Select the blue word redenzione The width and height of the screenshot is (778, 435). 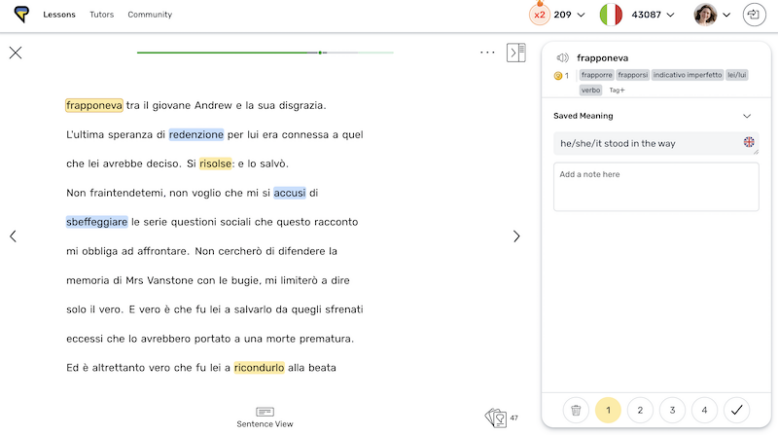point(196,134)
